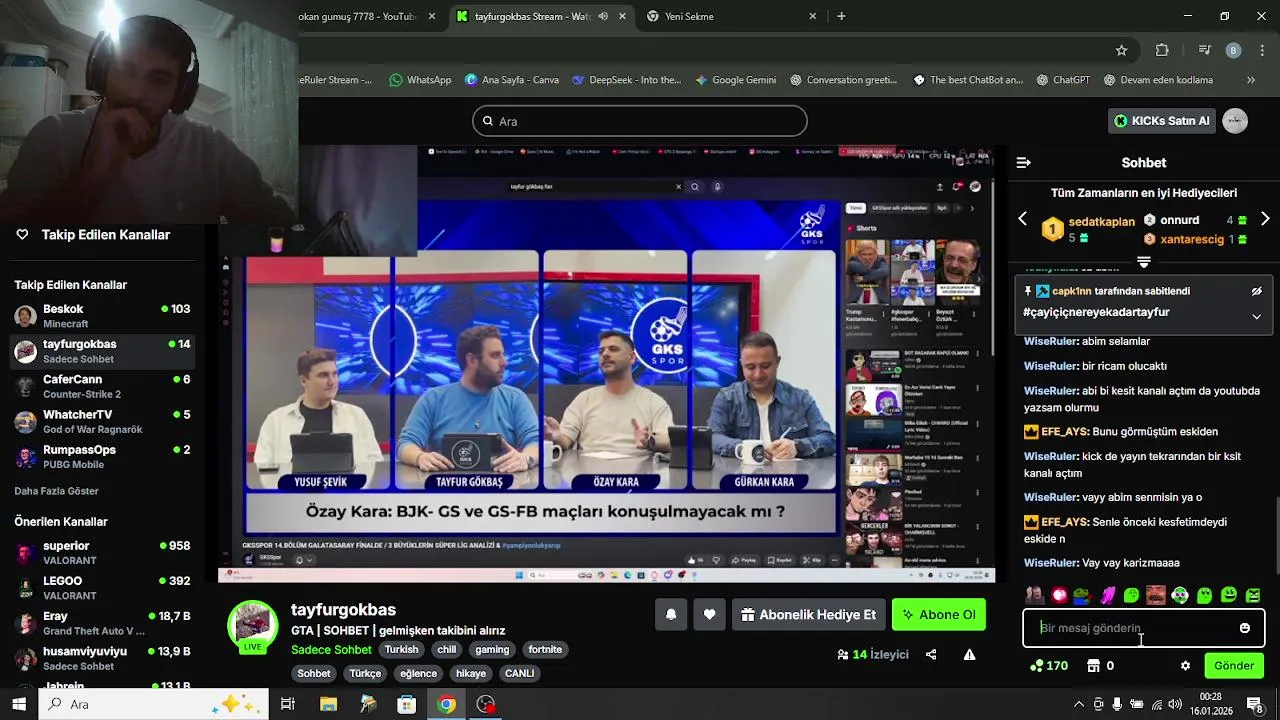
Task: Show next top gifters with right arrow
Action: click(1265, 219)
